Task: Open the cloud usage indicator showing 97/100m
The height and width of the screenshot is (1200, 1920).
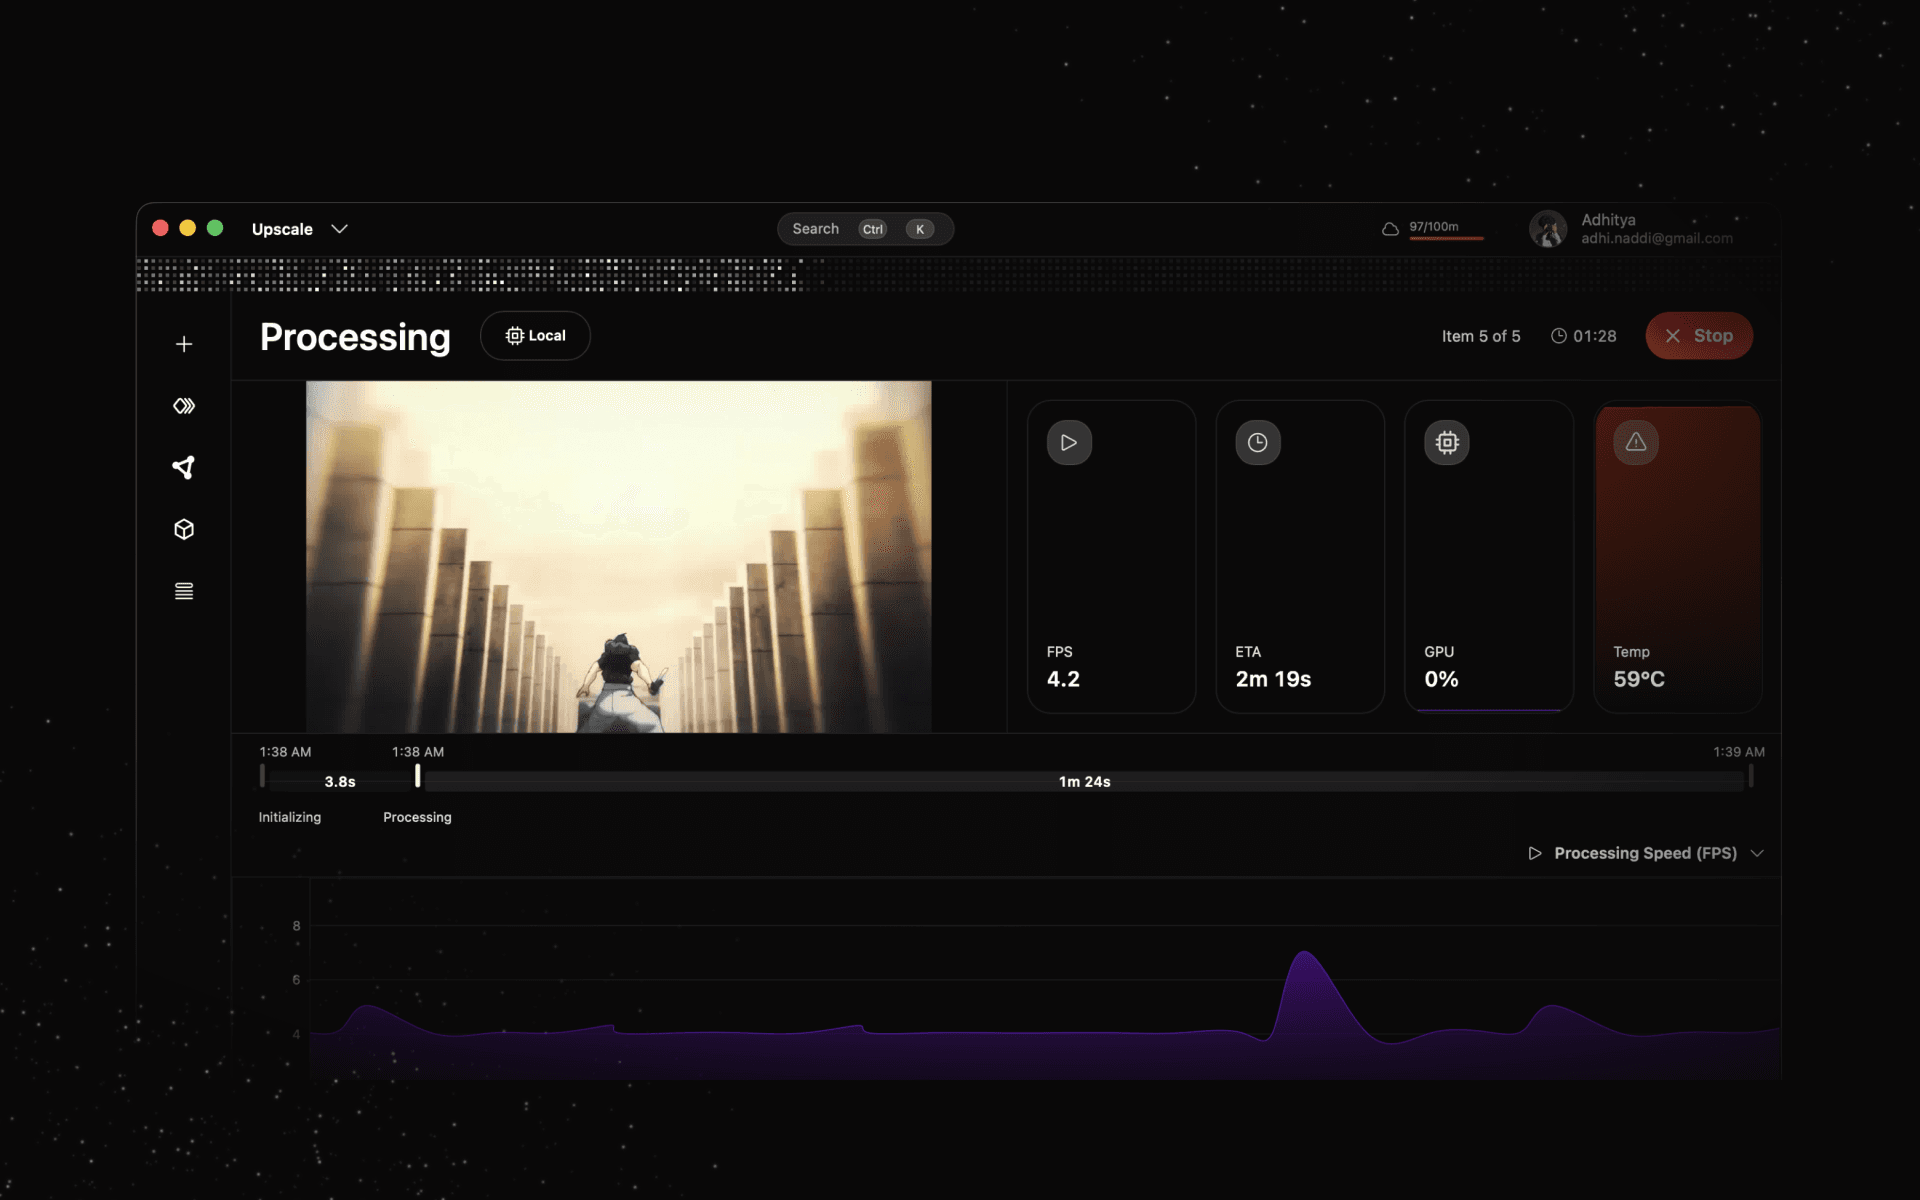Action: click(x=1432, y=228)
